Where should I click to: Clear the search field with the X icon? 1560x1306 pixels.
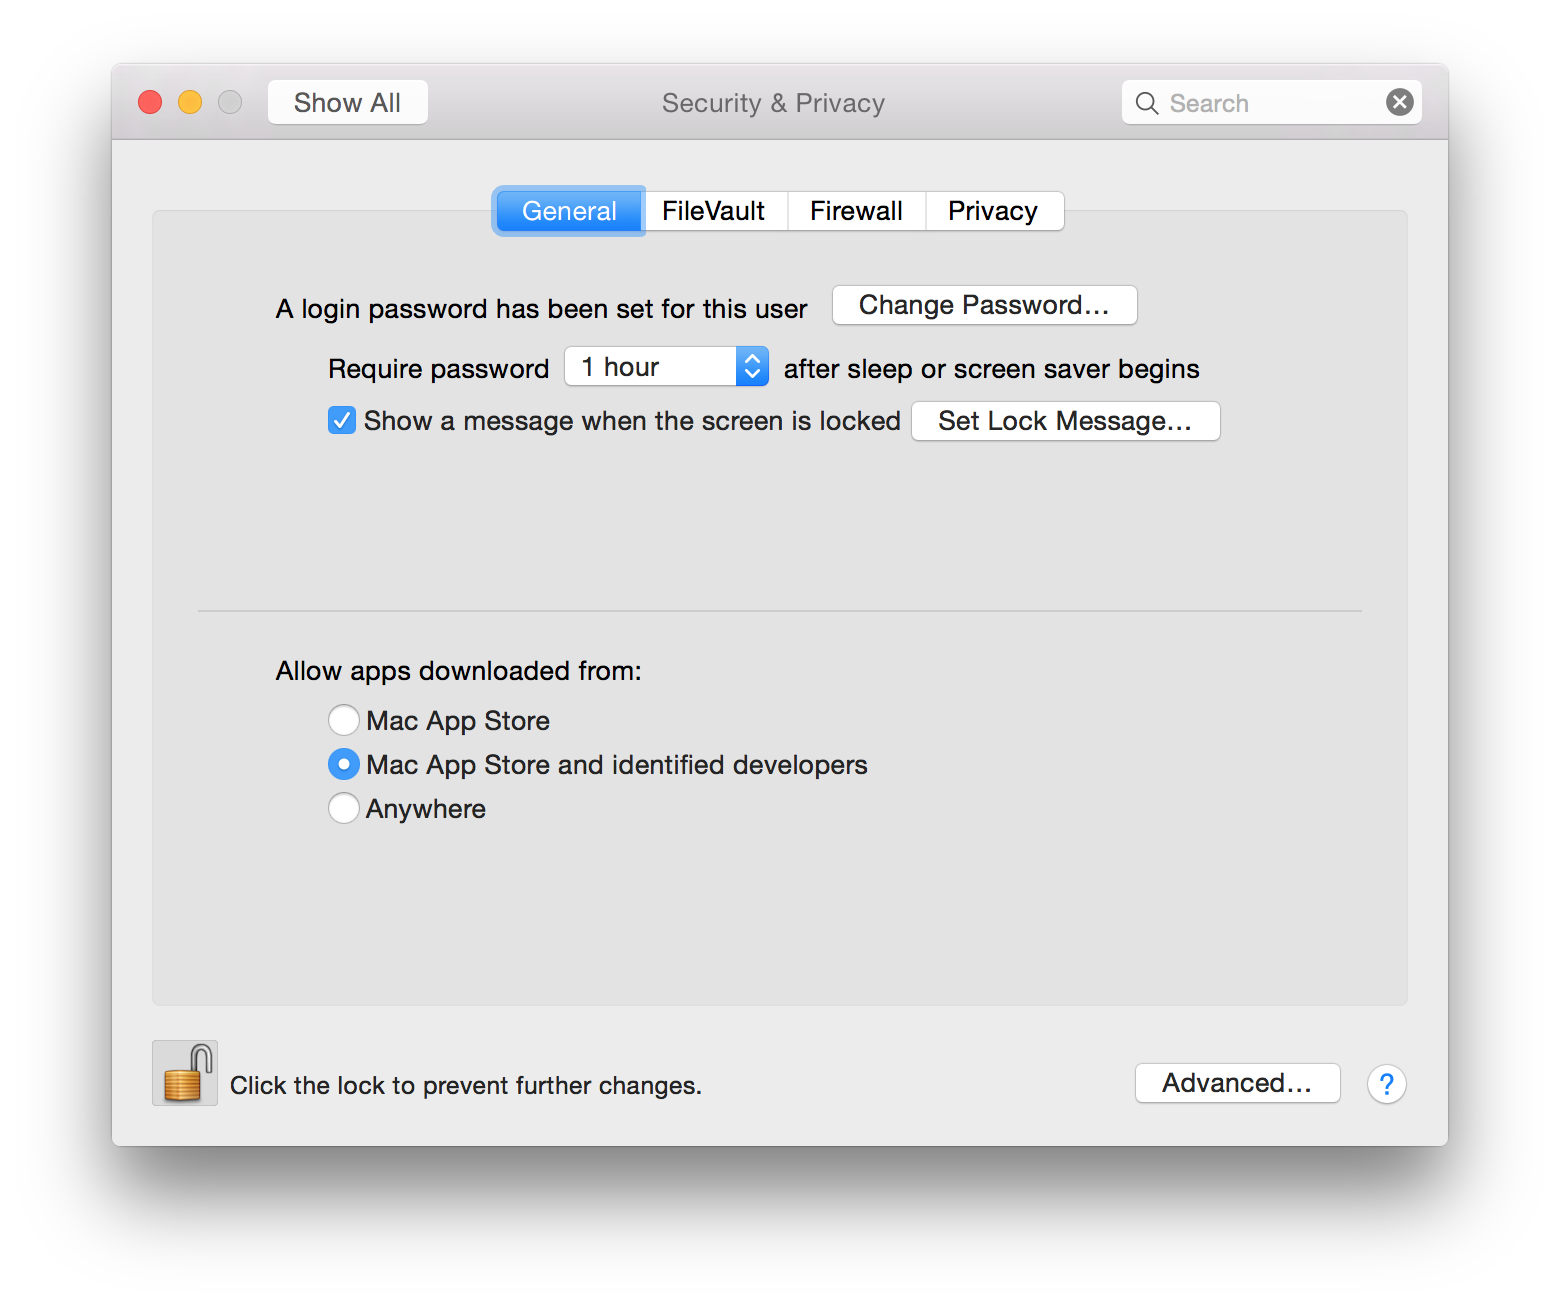click(x=1400, y=102)
